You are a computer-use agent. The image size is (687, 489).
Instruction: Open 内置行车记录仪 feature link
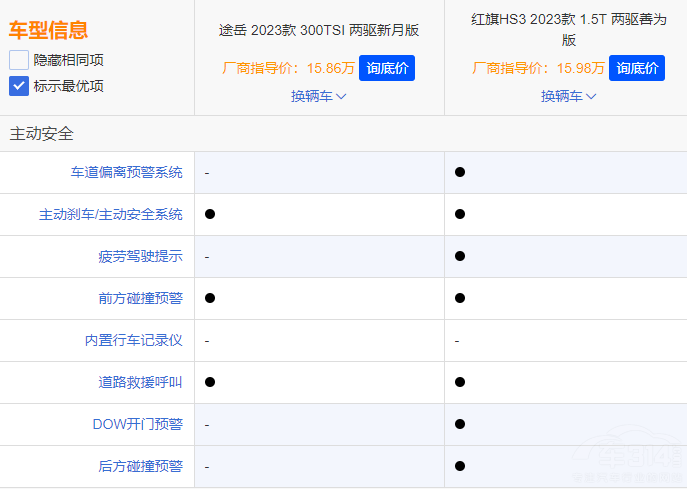click(133, 340)
